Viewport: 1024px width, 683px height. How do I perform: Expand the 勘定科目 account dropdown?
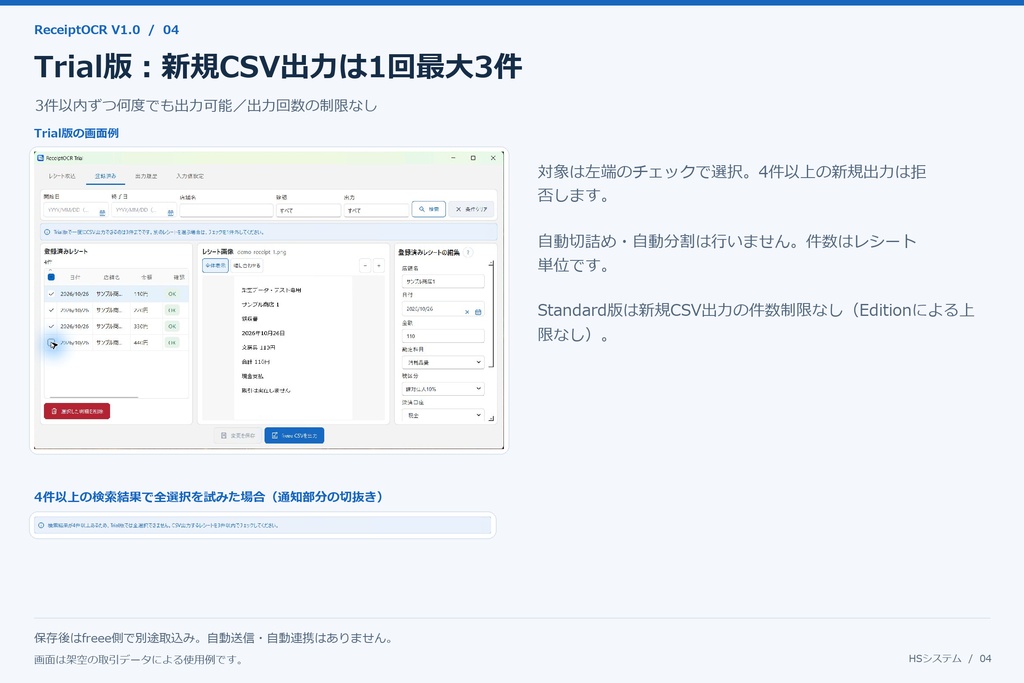point(443,362)
